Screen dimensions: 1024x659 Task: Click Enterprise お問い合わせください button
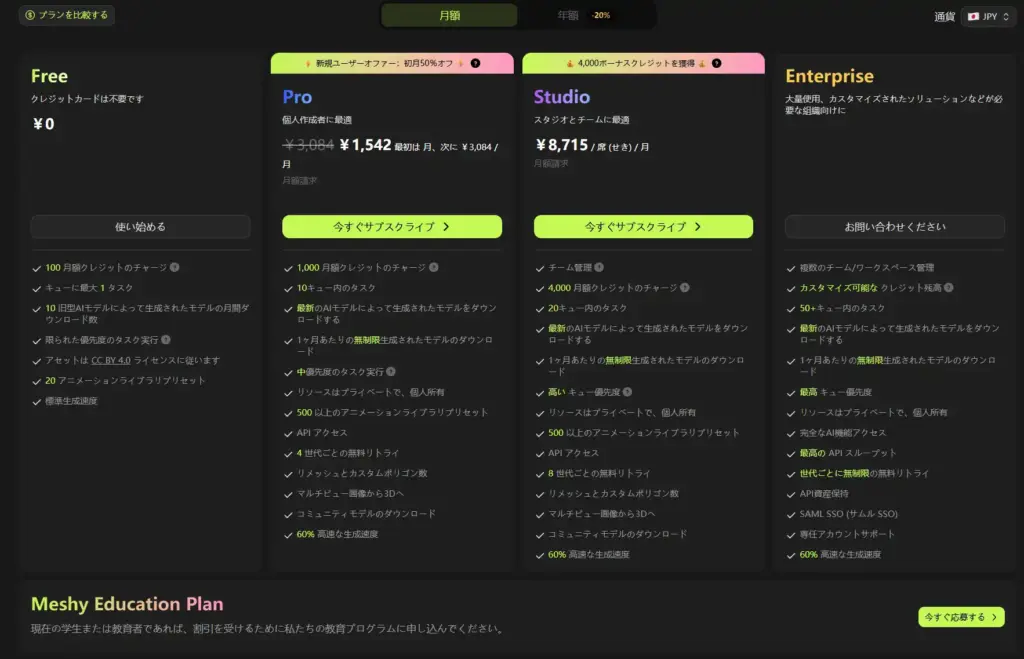coord(894,227)
